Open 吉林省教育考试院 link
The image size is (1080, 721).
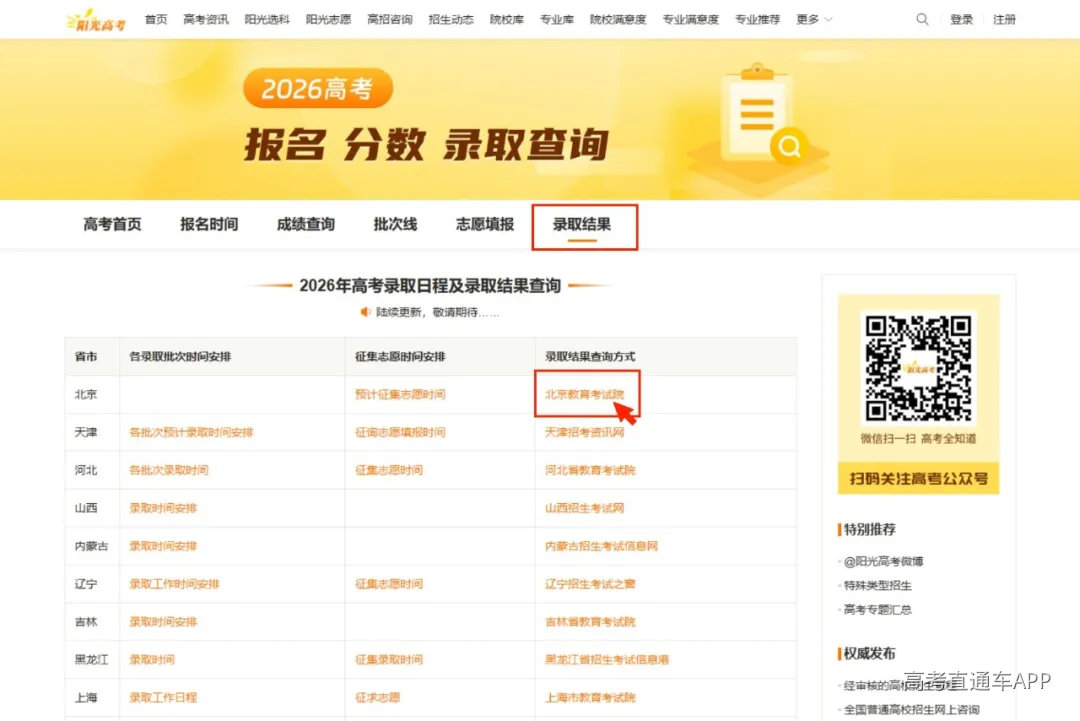[590, 622]
